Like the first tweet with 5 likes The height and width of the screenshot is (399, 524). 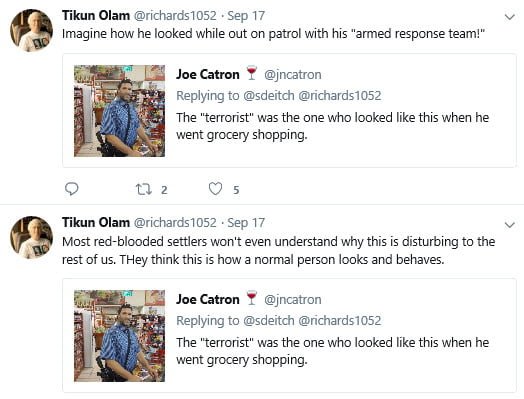(215, 189)
